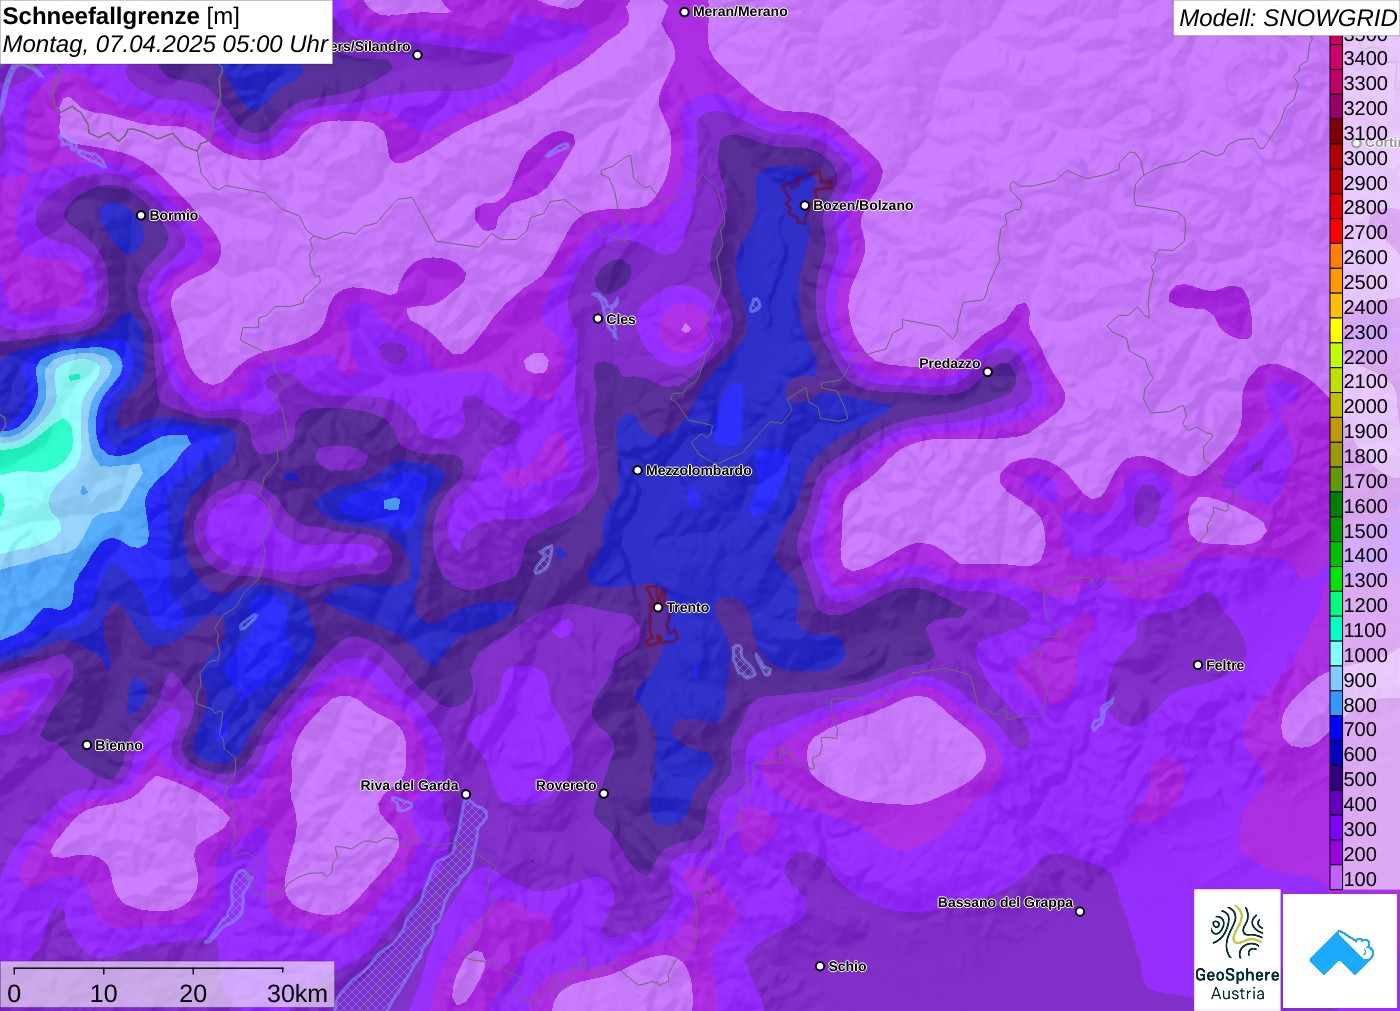Click the Bozen/Bolzano label text
Viewport: 1400px width, 1011px height.
[x=863, y=205]
